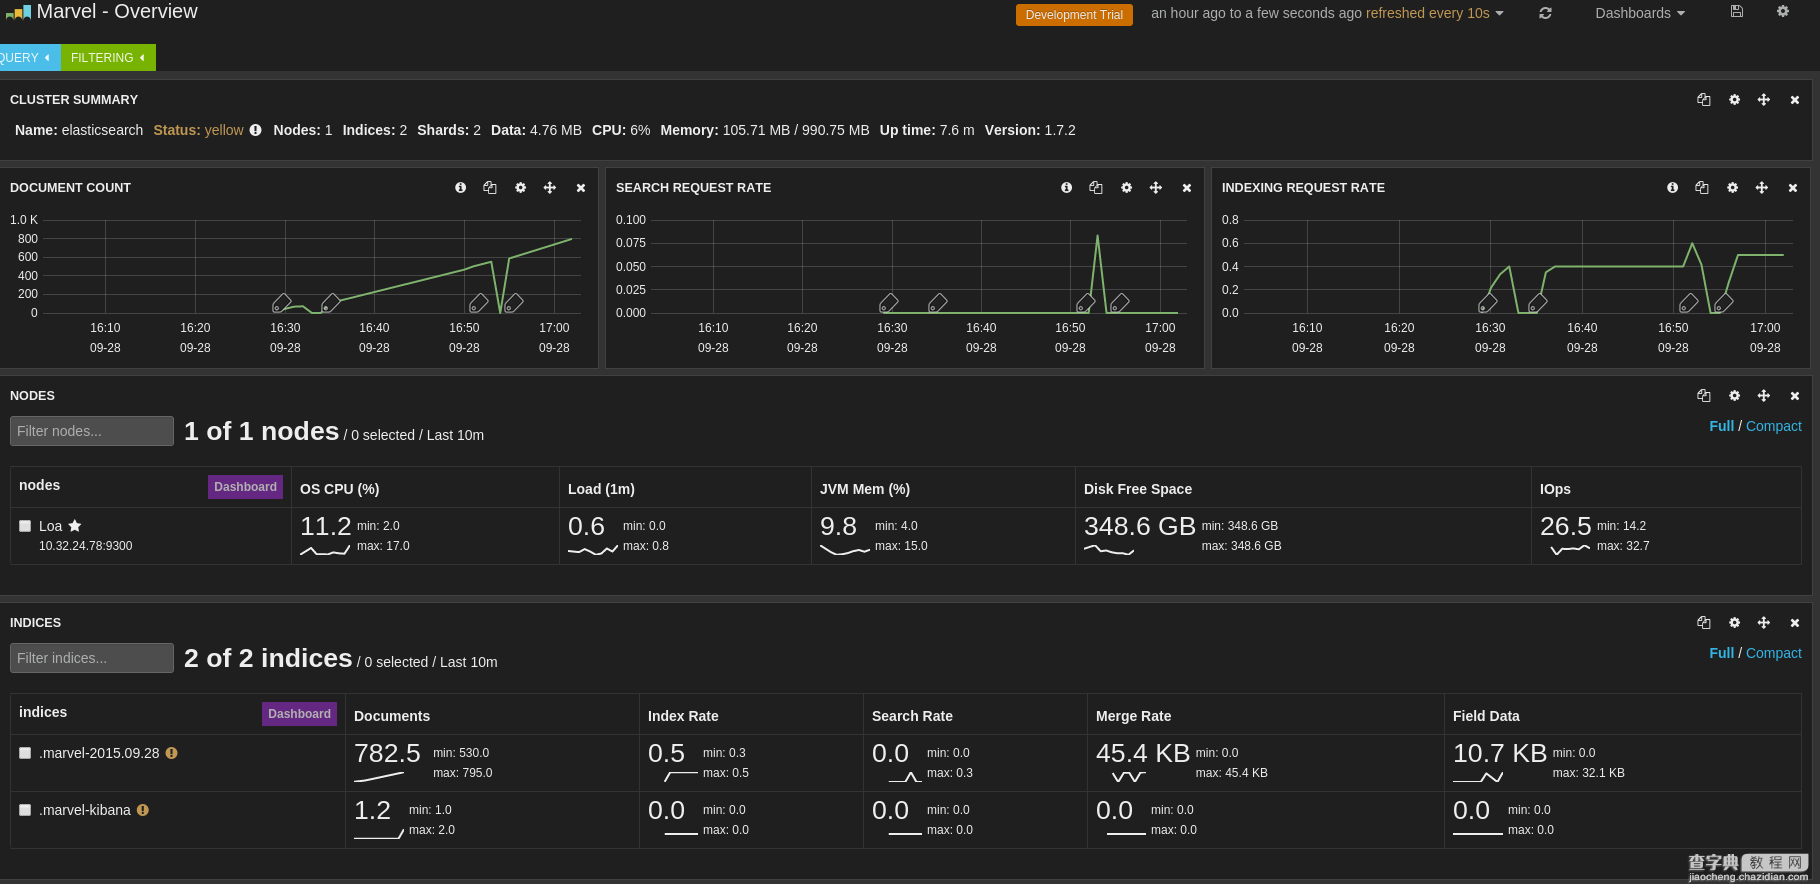
Task: Close the Indexing Request Rate panel
Action: point(1793,188)
